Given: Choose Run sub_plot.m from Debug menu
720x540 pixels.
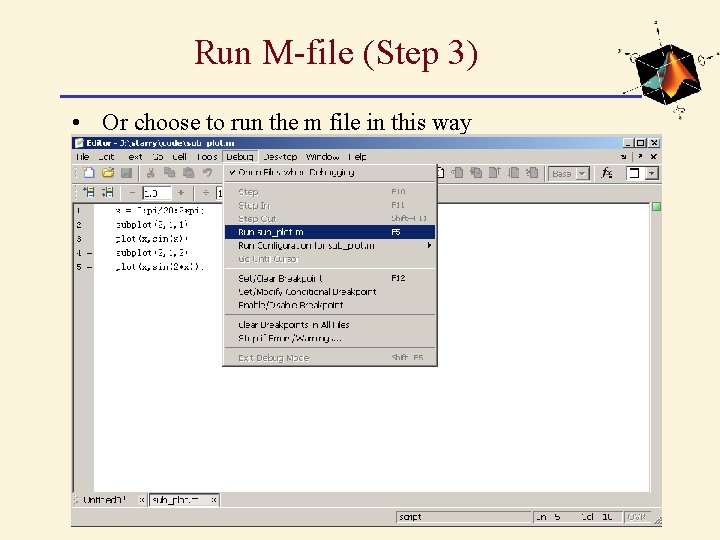Looking at the screenshot, I should (330, 232).
